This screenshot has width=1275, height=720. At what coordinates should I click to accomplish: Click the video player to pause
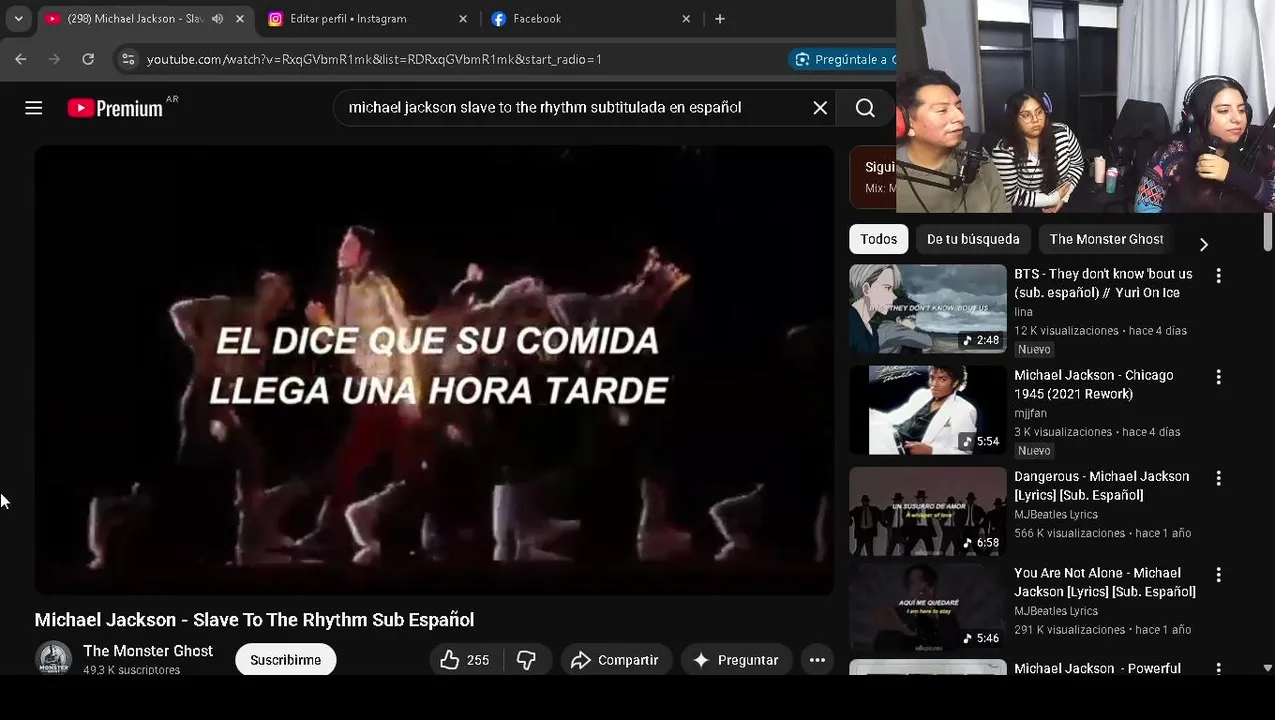(434, 370)
